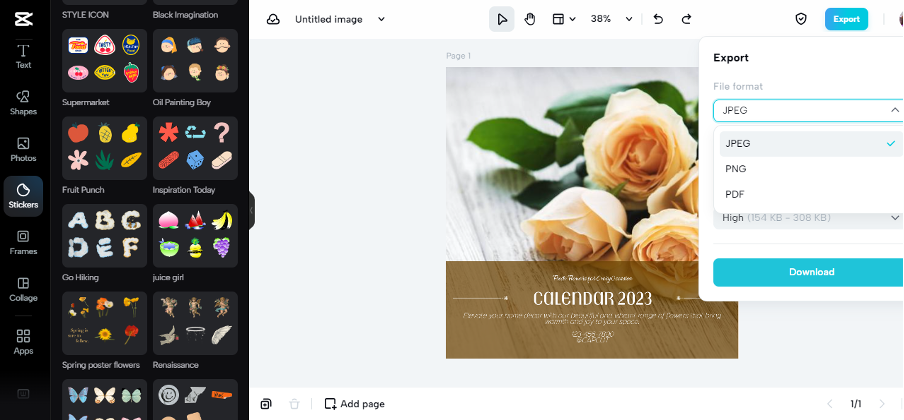The image size is (904, 420).
Task: Open the Frames panel
Action: click(x=23, y=242)
